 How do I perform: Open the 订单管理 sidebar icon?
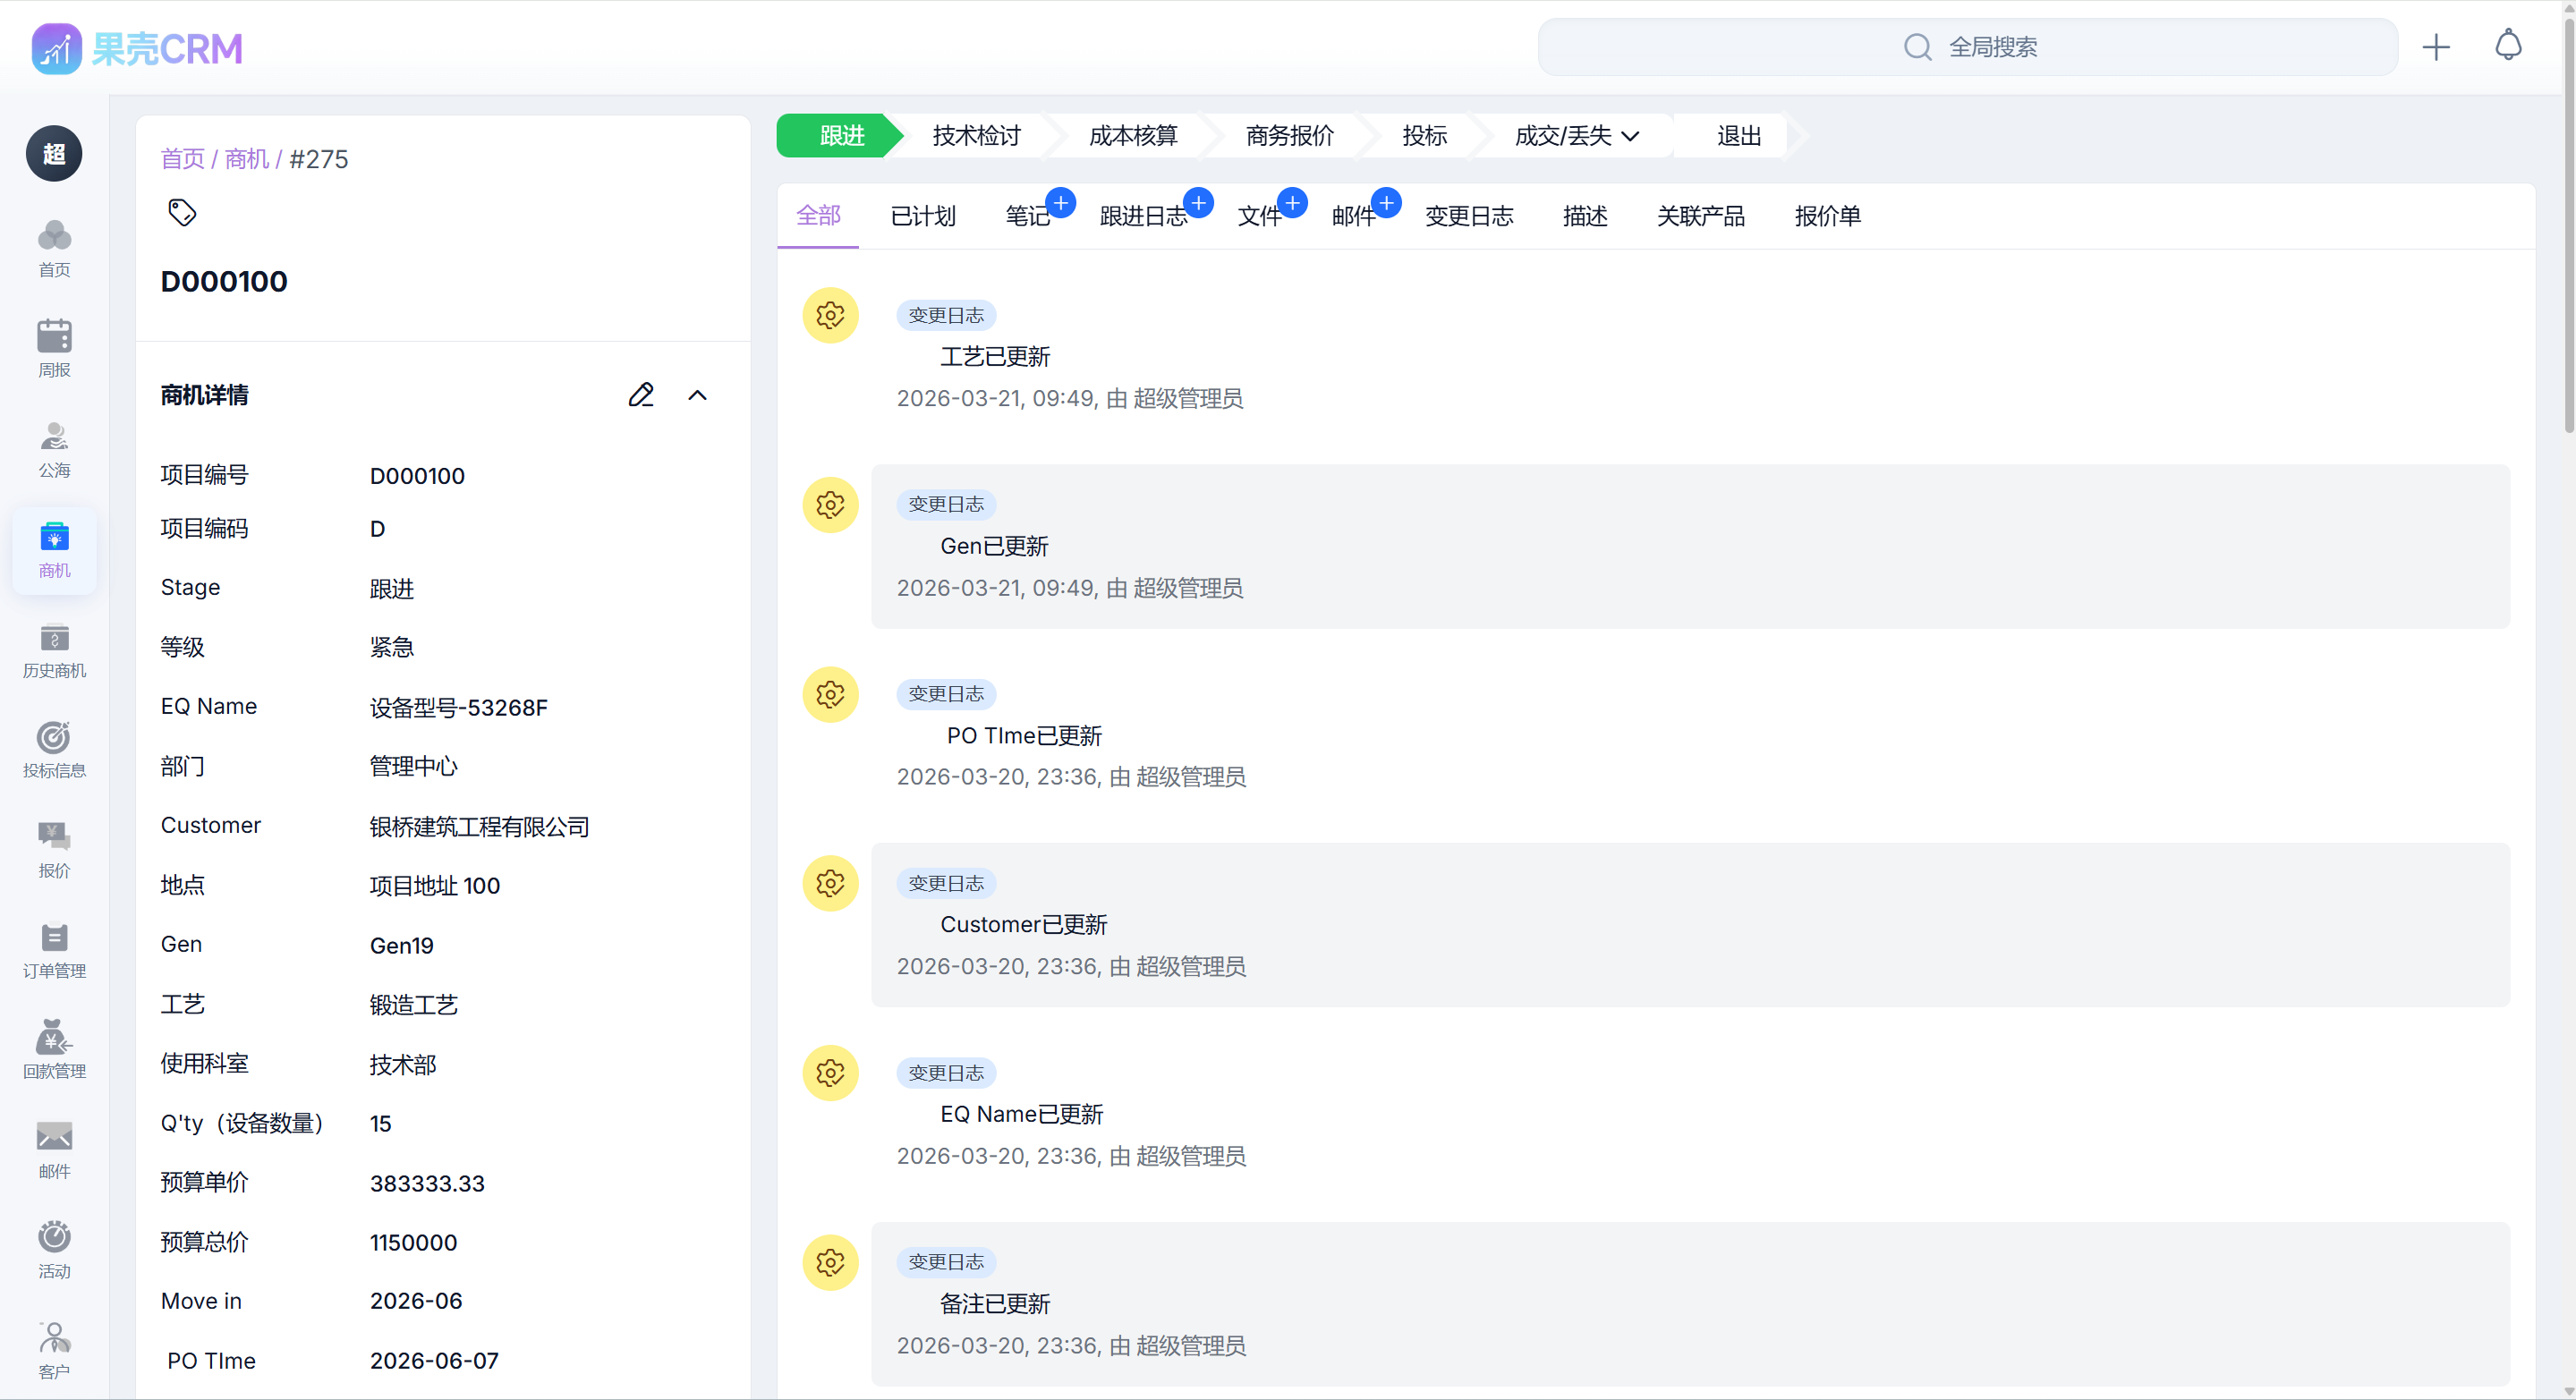coord(54,949)
